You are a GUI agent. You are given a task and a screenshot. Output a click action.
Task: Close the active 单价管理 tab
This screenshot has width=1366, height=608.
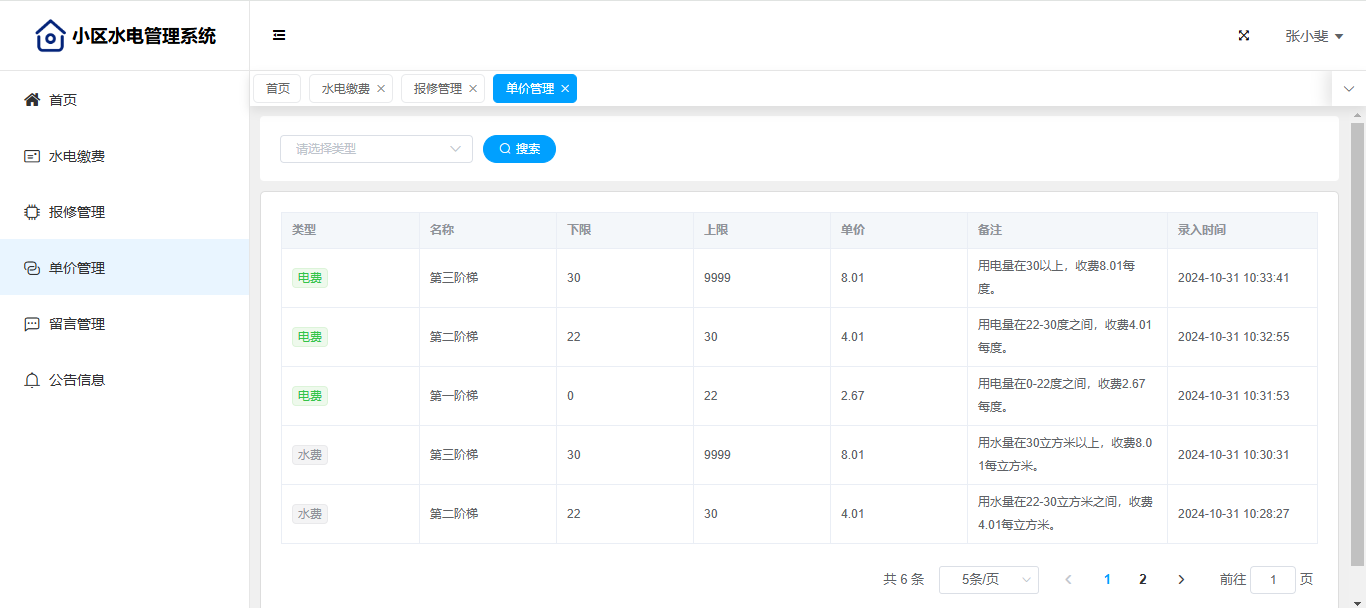pos(565,89)
